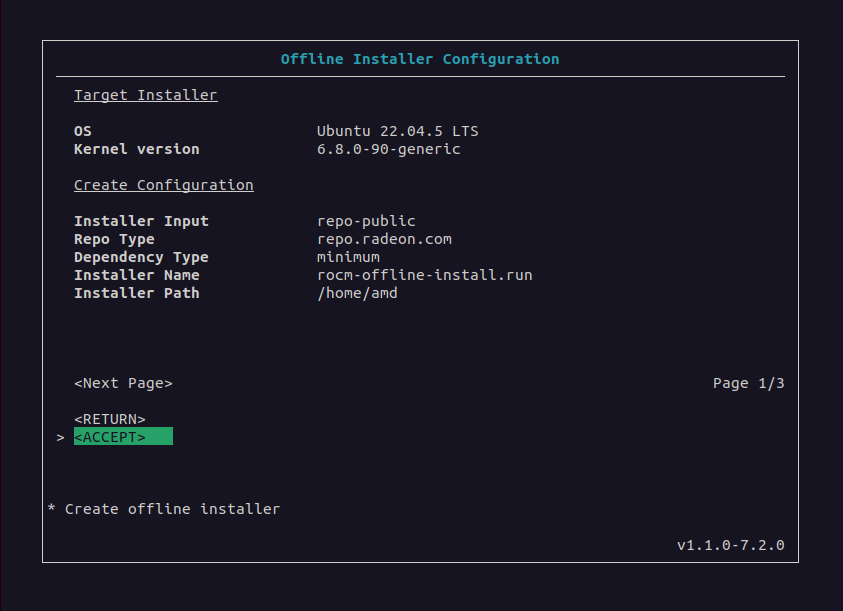This screenshot has height=611, width=843.
Task: Toggle Dependency Type value minimum
Action: coord(348,257)
